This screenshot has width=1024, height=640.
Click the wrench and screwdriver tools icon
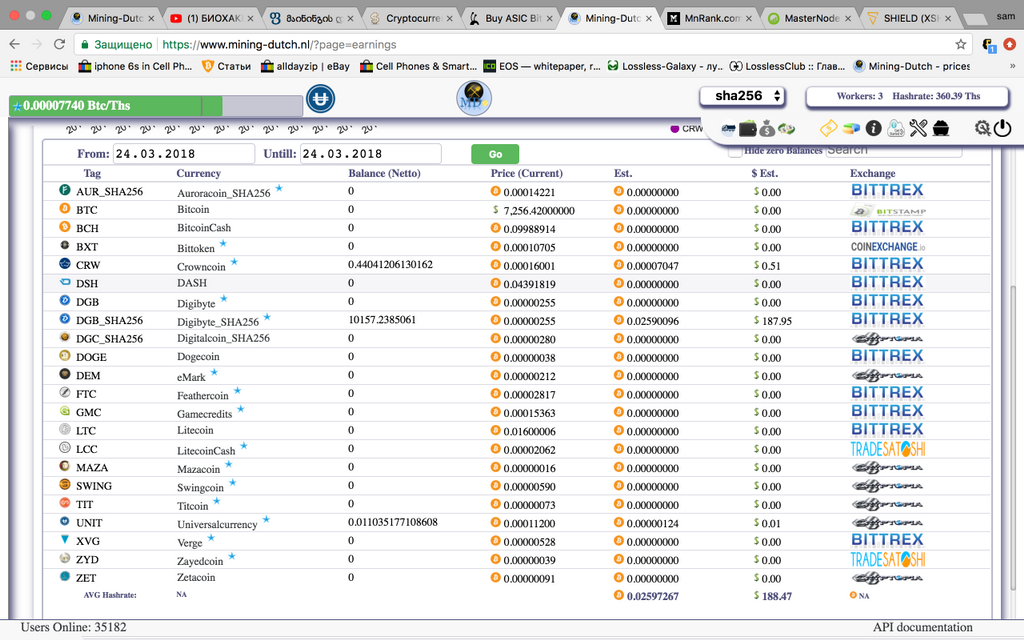(918, 128)
